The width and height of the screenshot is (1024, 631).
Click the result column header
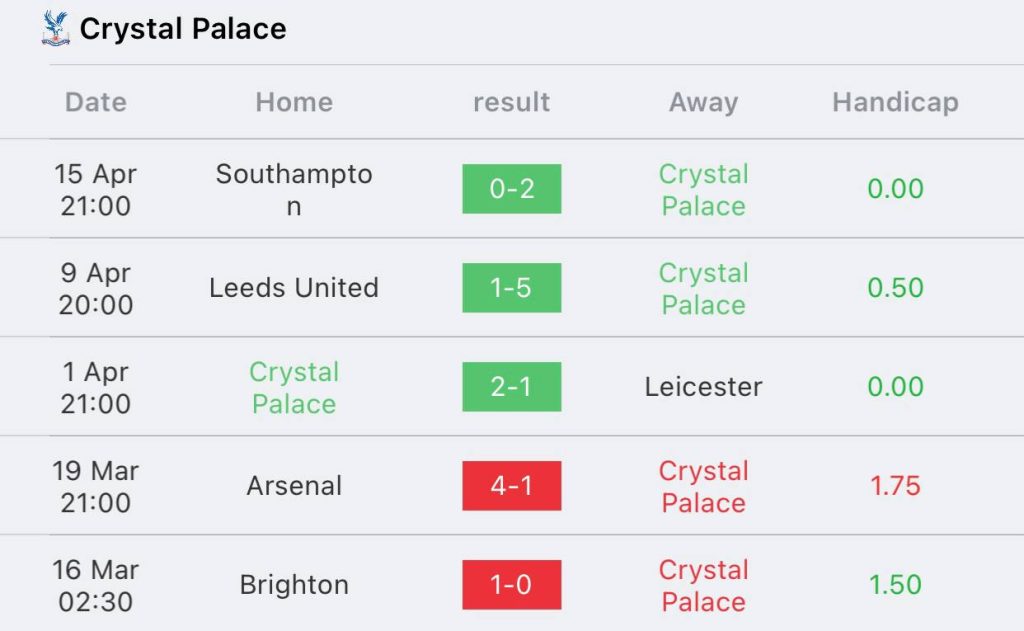[x=511, y=102]
